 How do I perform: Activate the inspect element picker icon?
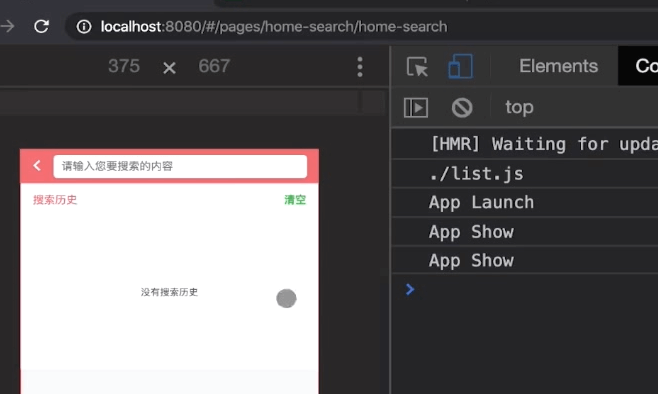(x=417, y=66)
